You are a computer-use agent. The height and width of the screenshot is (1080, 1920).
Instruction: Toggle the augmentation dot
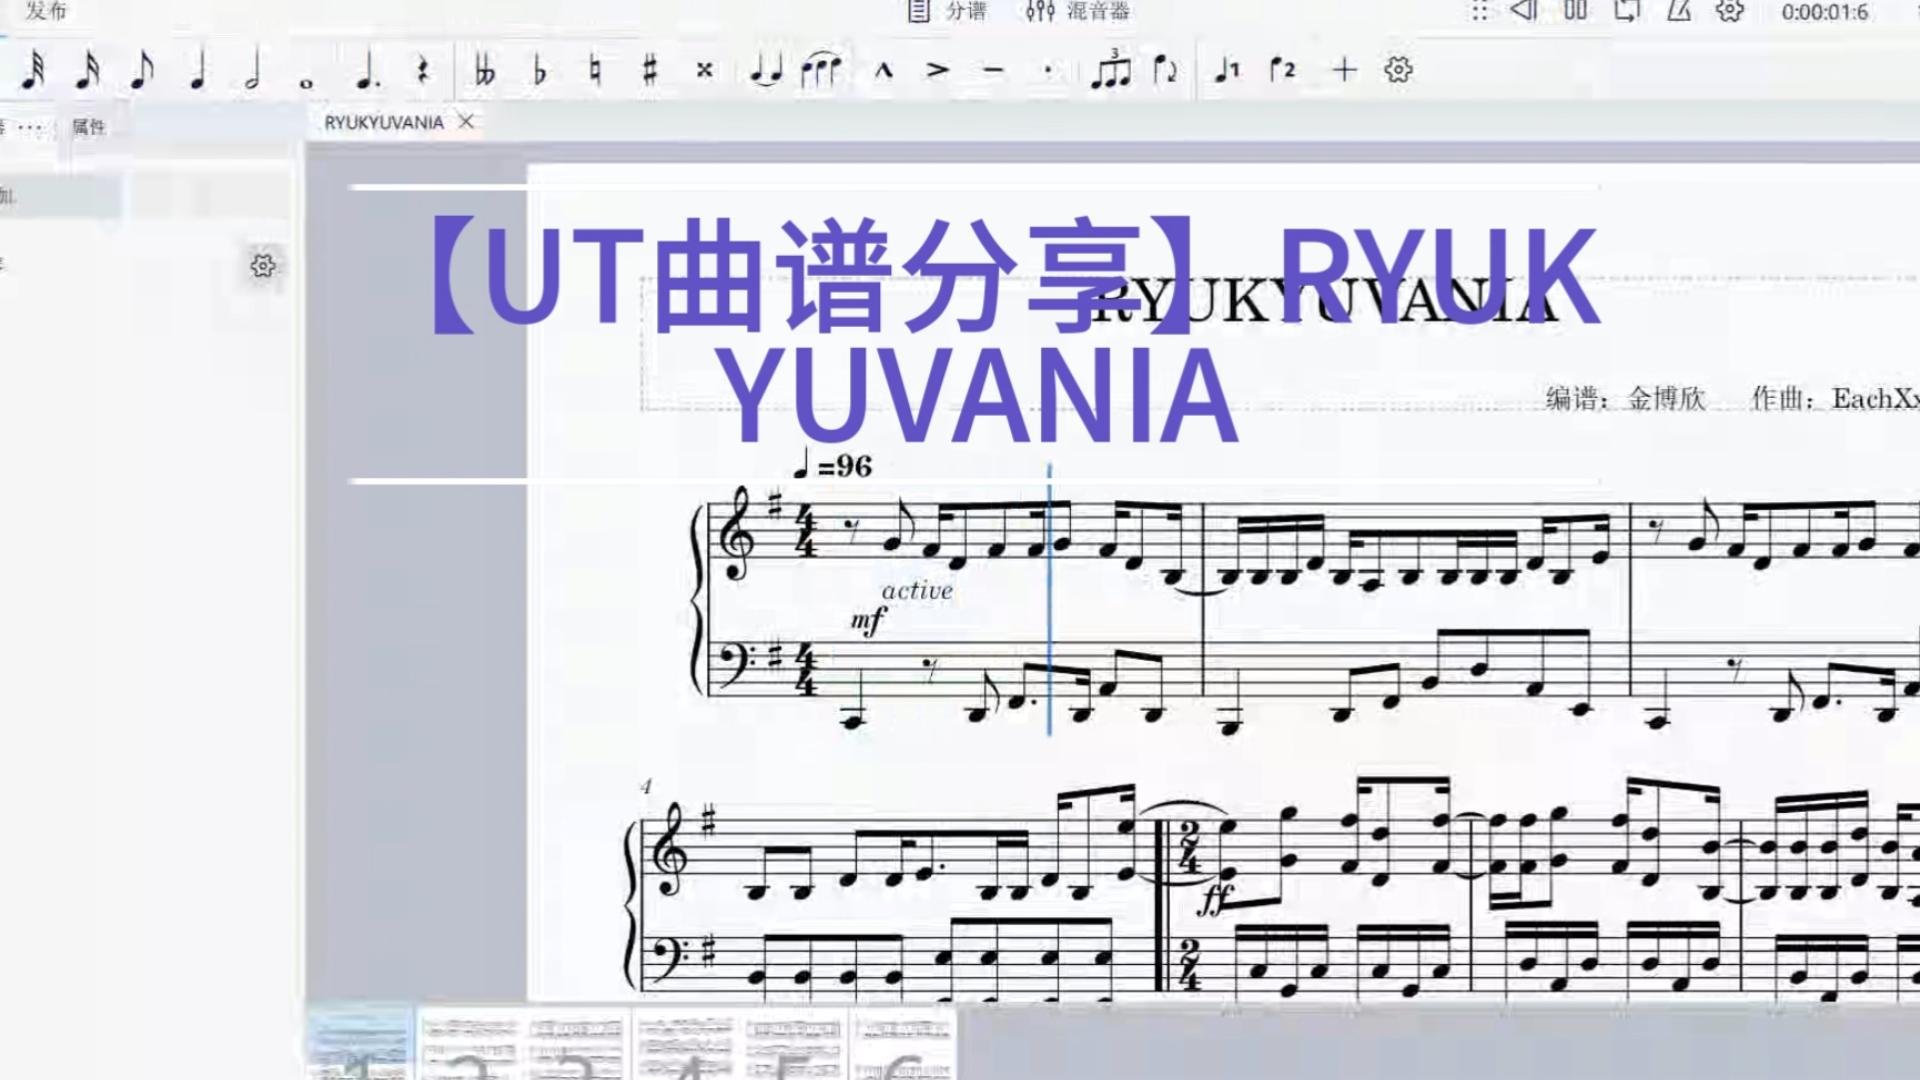(x=367, y=70)
